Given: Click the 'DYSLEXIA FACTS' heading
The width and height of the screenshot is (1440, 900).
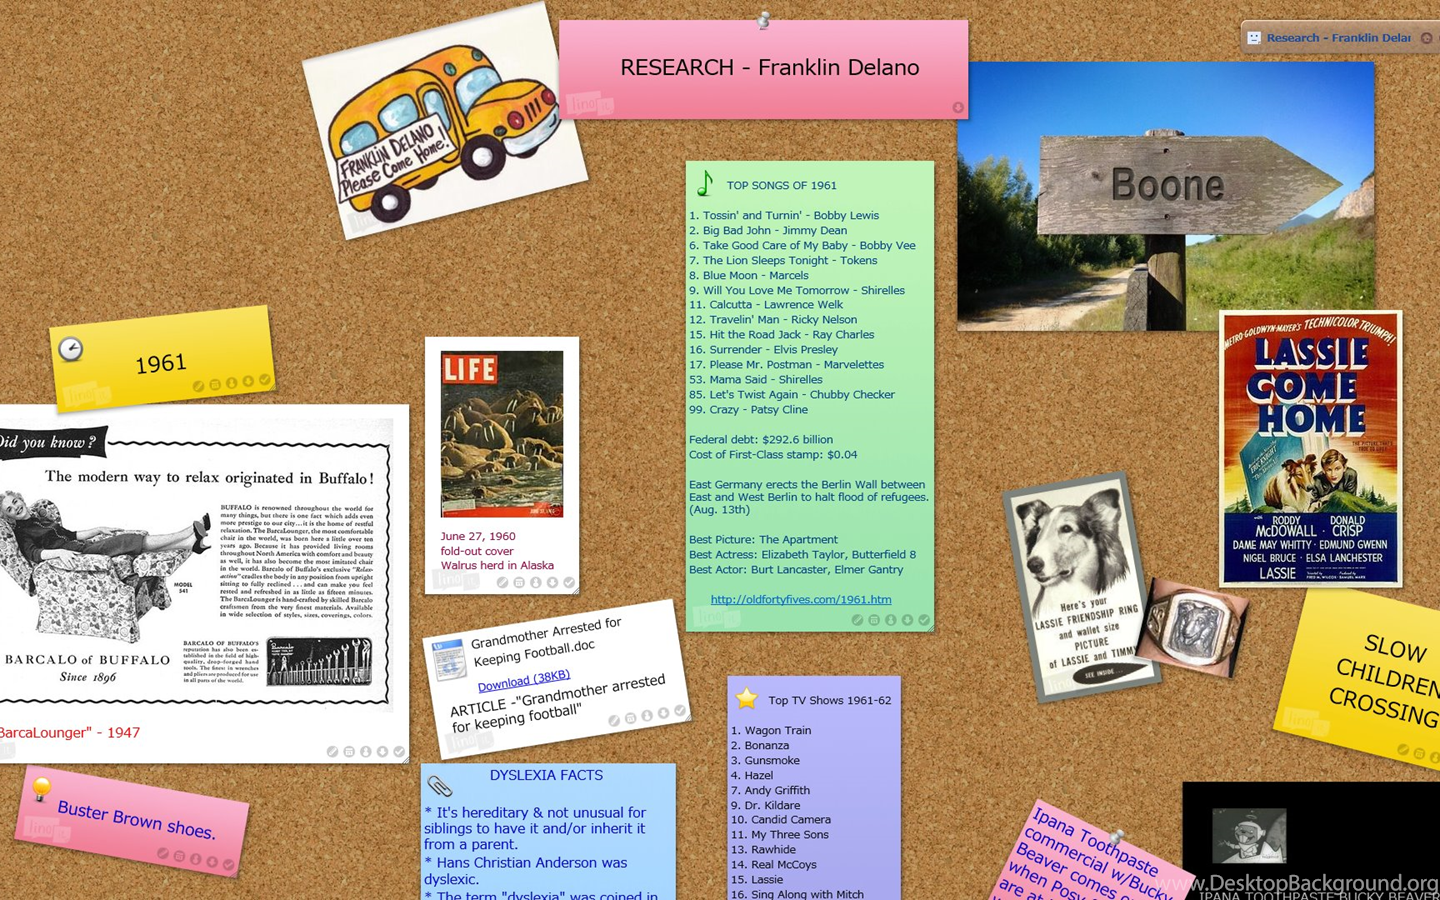Looking at the screenshot, I should [546, 775].
